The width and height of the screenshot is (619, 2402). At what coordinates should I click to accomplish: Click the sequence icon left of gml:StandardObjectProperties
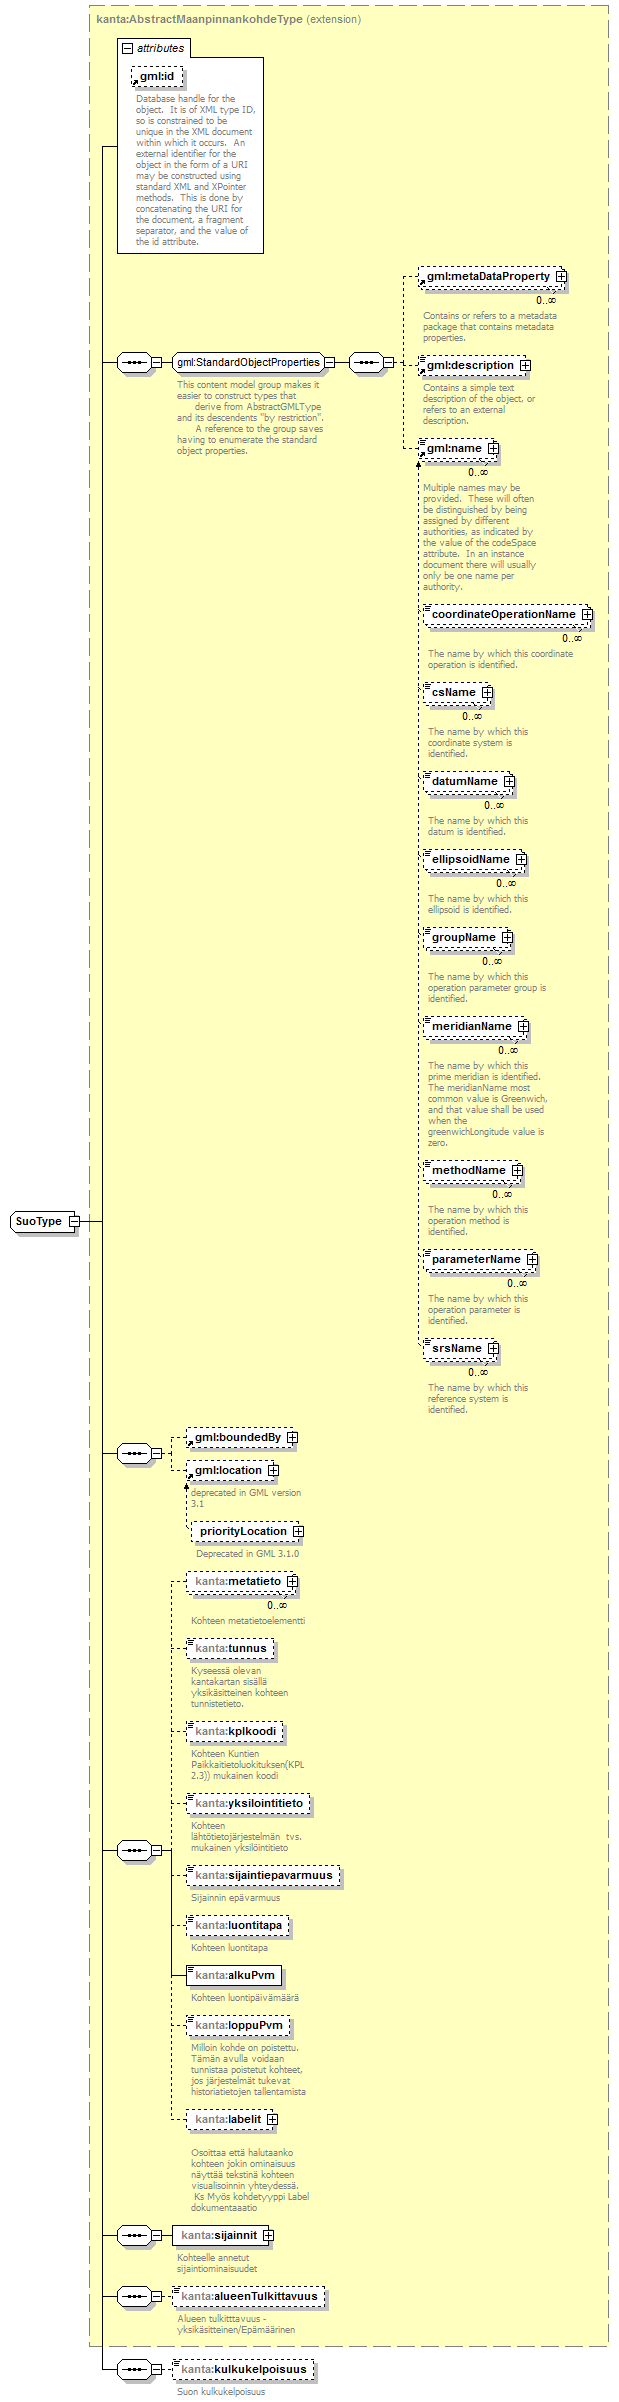pyautogui.click(x=133, y=362)
